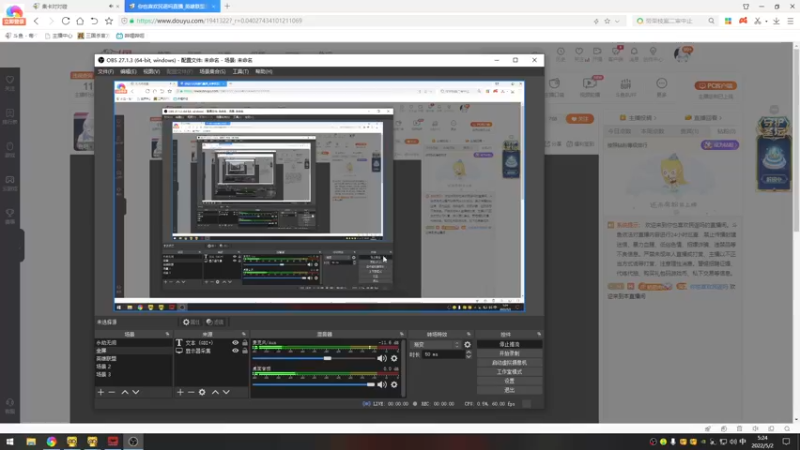Viewport: 800px width, 450px height.
Task: Remove the selected source with the minus icon
Action: tap(191, 392)
